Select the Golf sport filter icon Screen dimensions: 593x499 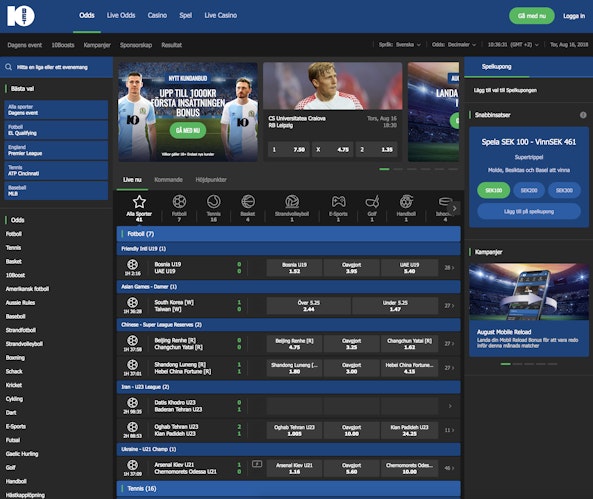pyautogui.click(x=372, y=202)
